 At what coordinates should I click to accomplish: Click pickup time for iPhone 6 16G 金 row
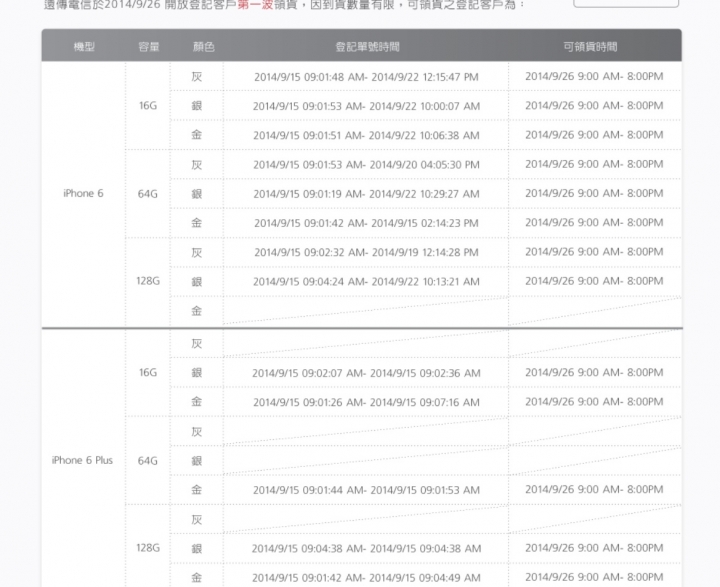[594, 135]
